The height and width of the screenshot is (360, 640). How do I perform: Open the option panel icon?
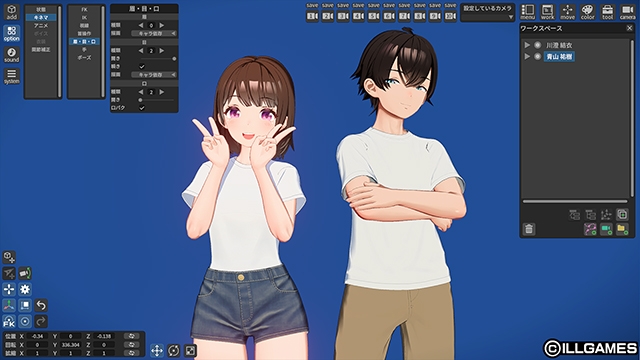tap(11, 33)
